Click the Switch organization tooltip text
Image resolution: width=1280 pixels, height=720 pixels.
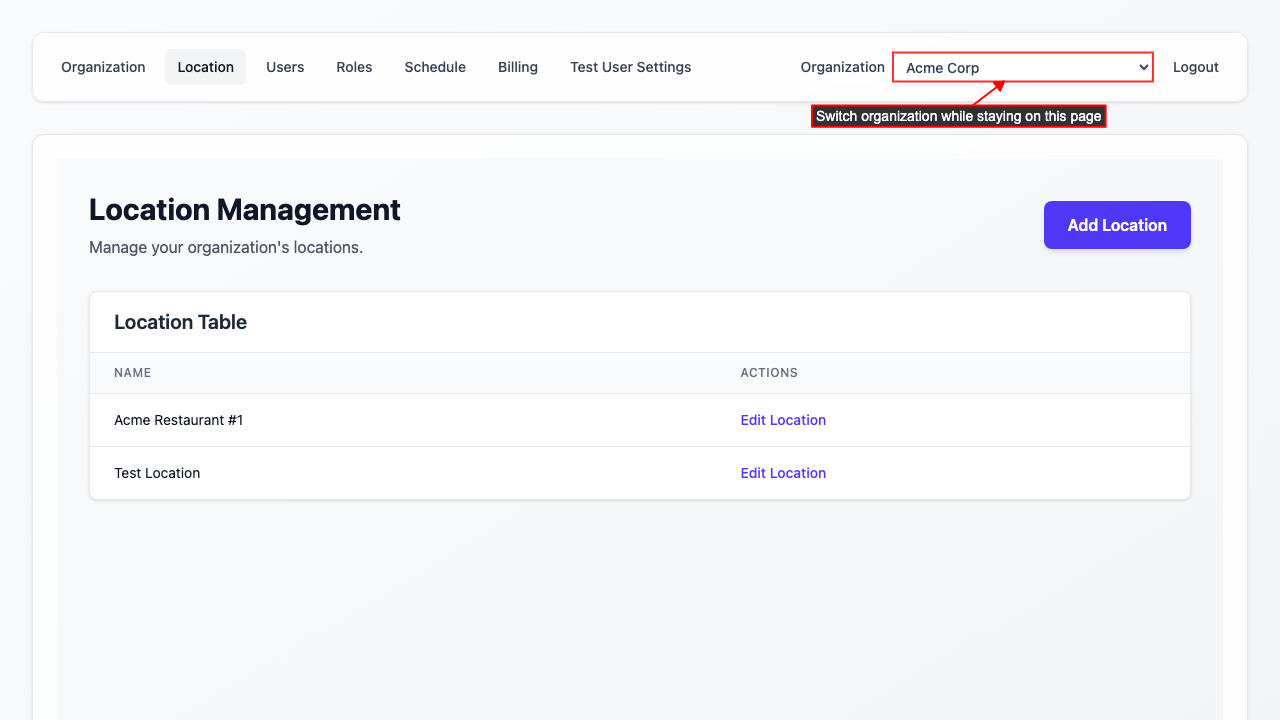[958, 117]
